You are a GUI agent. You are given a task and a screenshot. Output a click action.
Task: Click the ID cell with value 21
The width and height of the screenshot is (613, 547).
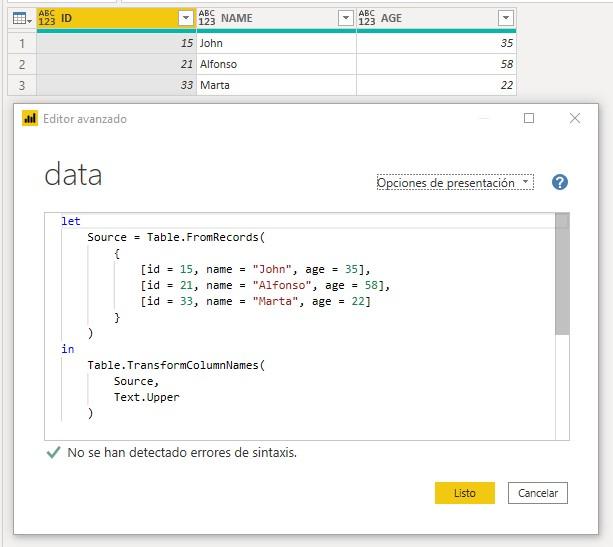click(x=116, y=64)
